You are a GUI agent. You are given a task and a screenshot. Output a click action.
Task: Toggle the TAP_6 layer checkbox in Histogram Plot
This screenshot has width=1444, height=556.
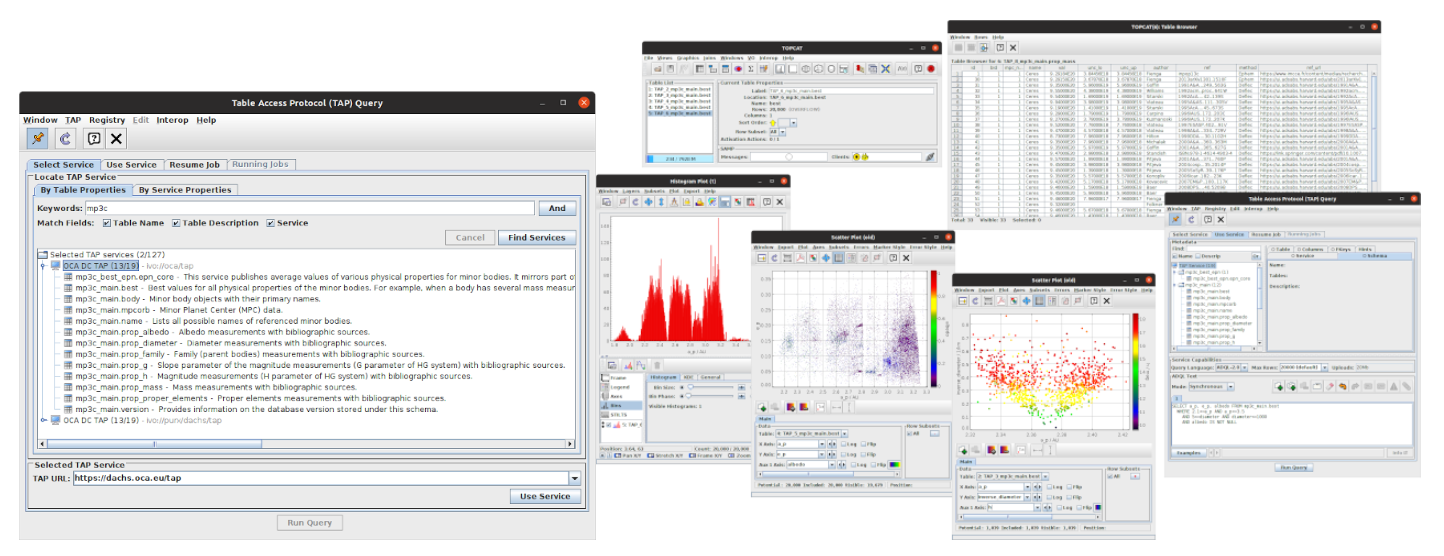(609, 425)
